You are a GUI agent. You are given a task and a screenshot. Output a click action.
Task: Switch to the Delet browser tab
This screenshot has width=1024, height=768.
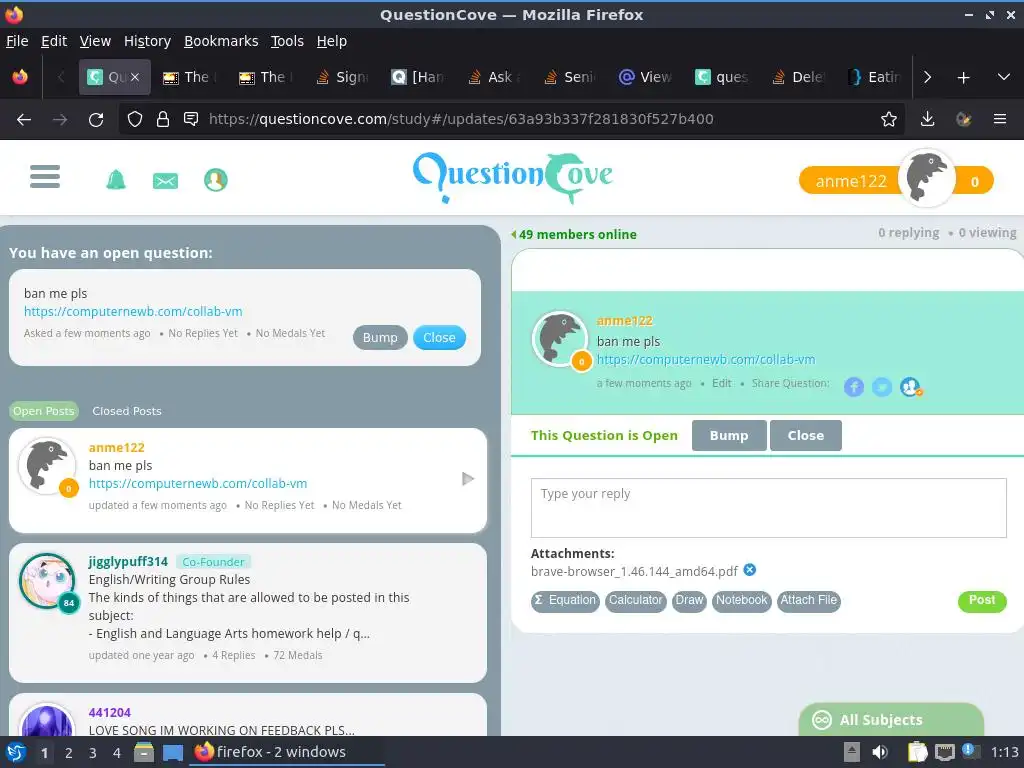pos(798,77)
